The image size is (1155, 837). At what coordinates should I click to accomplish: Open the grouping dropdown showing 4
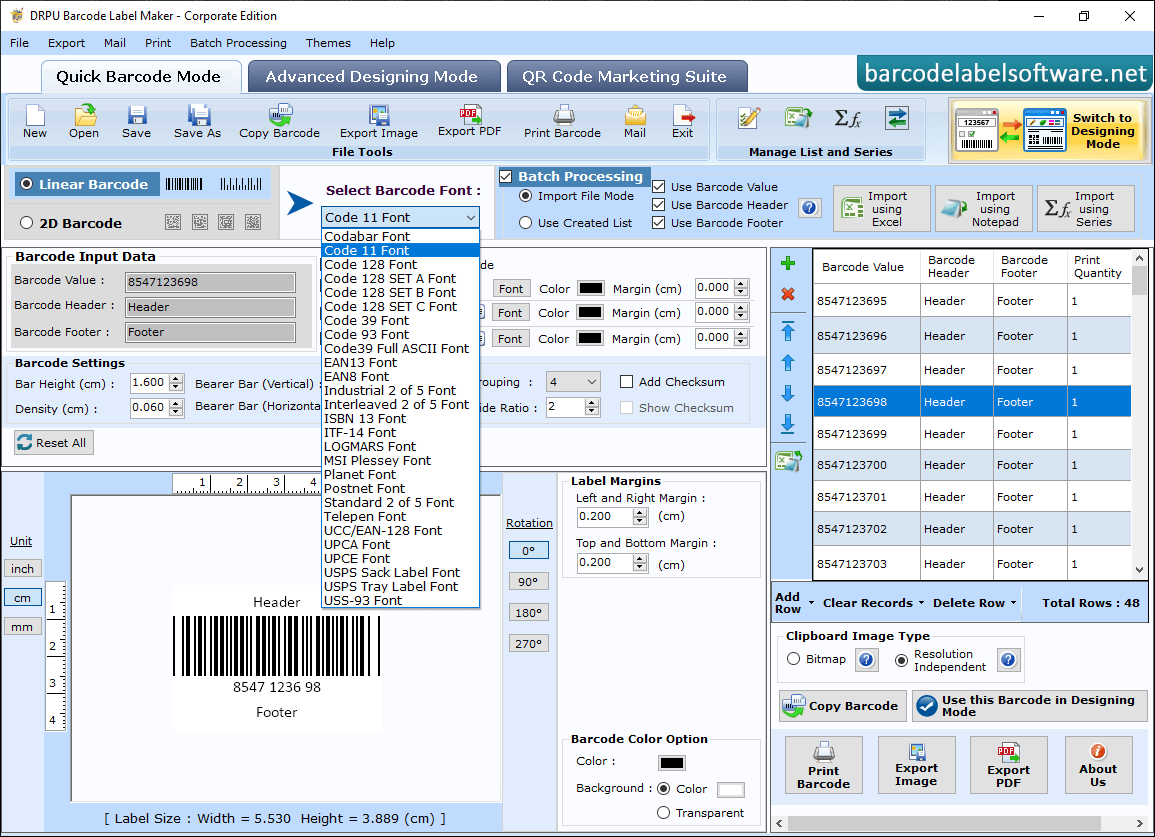point(573,382)
